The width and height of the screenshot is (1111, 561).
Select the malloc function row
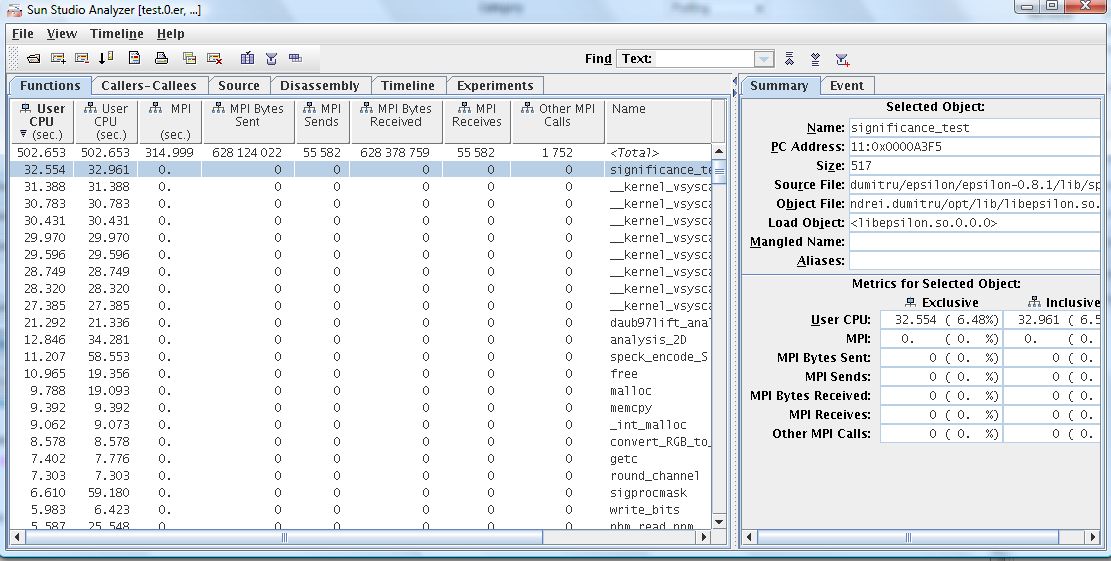361,391
